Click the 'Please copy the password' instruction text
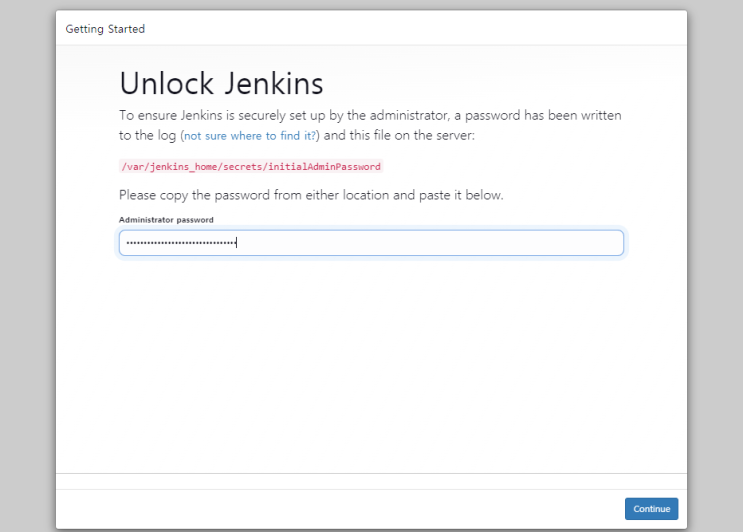The image size is (743, 532). click(311, 195)
